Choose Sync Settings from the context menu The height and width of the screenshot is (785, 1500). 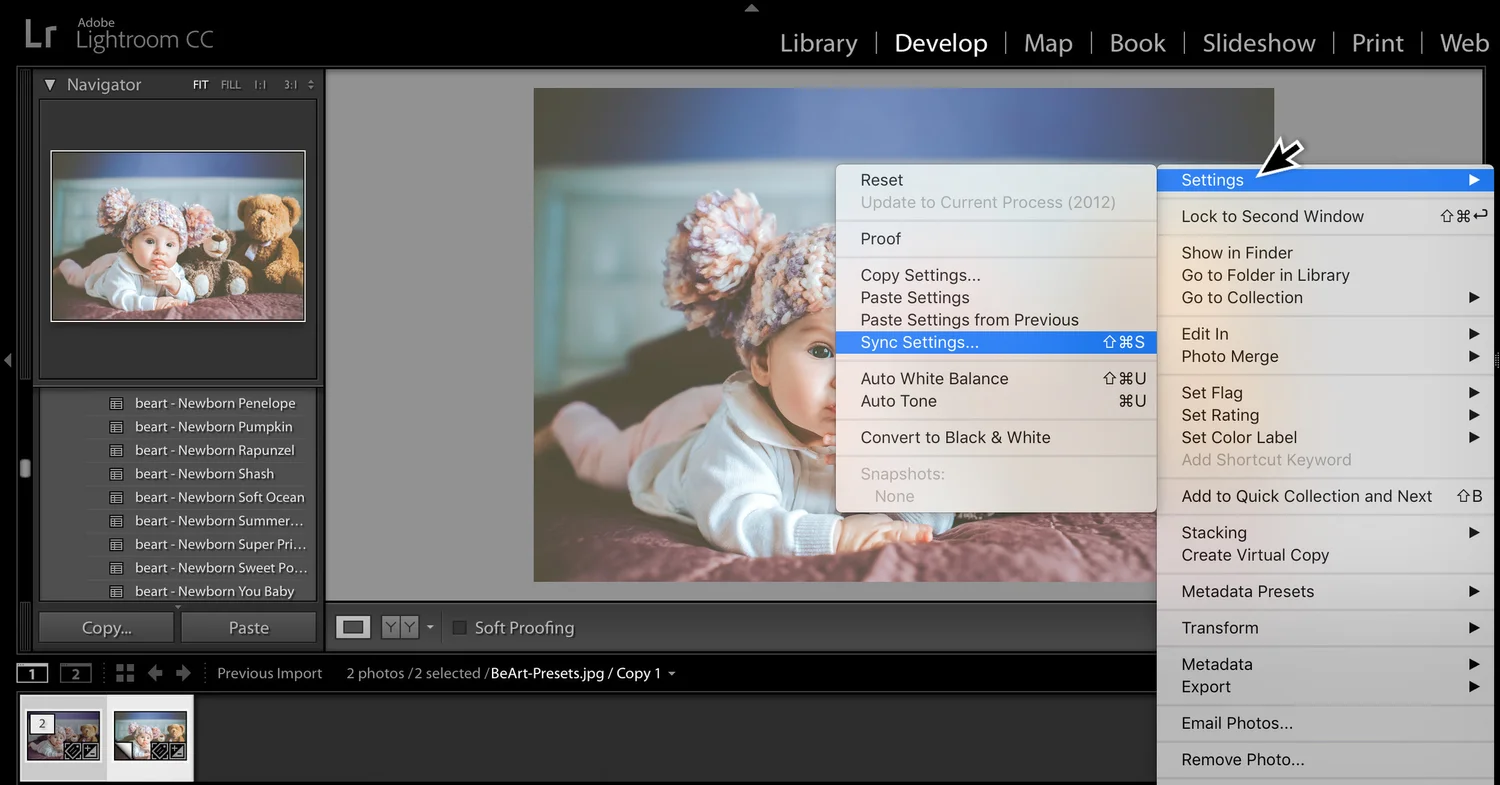click(x=919, y=342)
